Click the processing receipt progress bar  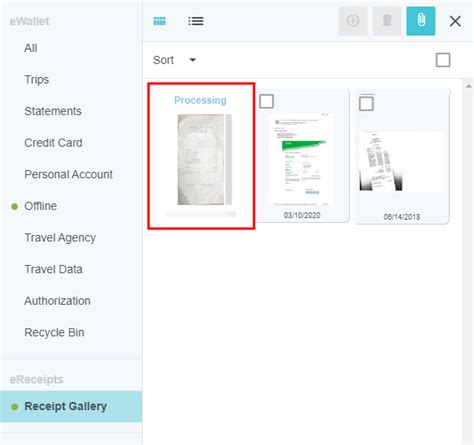(201, 214)
